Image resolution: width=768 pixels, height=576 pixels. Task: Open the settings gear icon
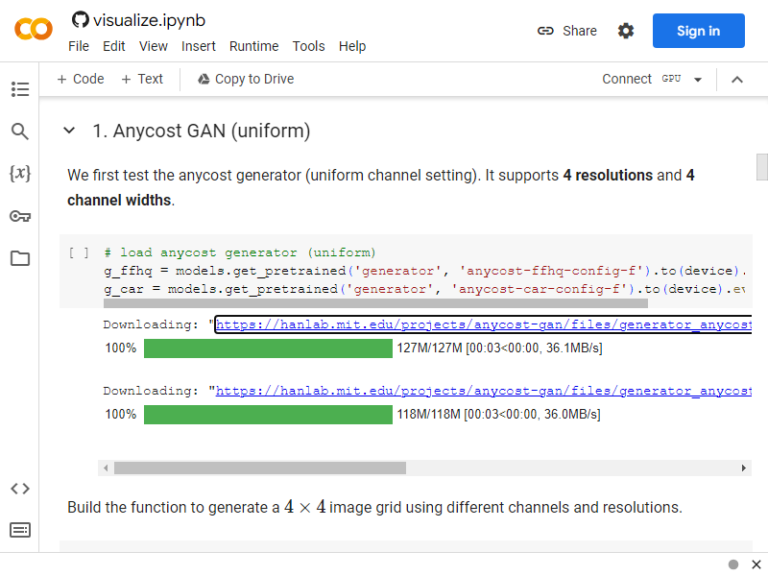point(625,31)
